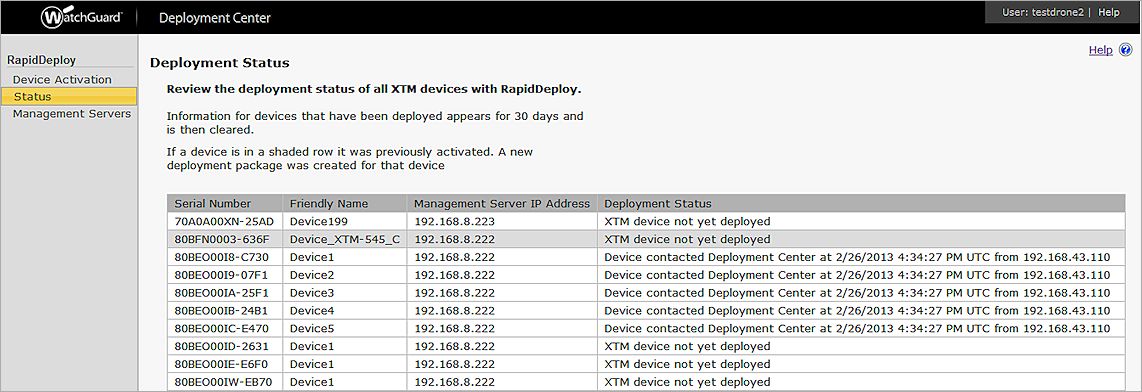Click Deployment Center title in header

pos(215,17)
